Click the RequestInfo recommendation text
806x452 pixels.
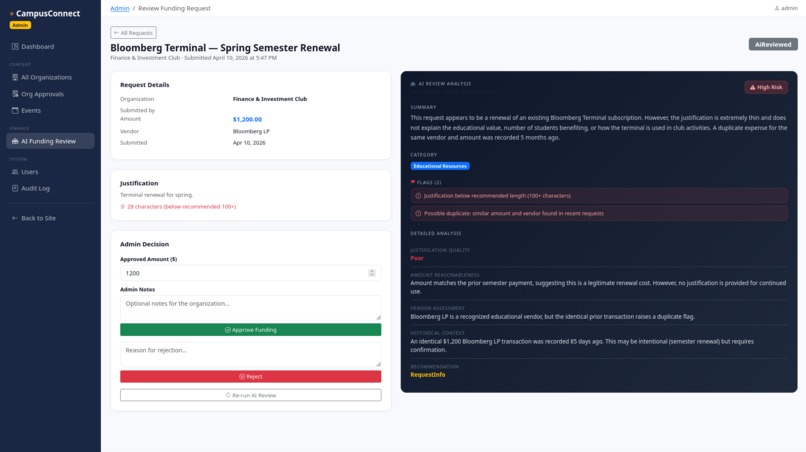(428, 375)
